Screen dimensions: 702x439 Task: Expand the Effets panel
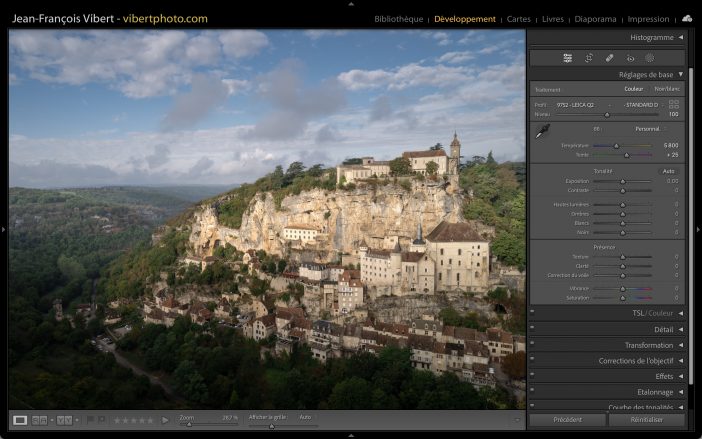pos(680,376)
